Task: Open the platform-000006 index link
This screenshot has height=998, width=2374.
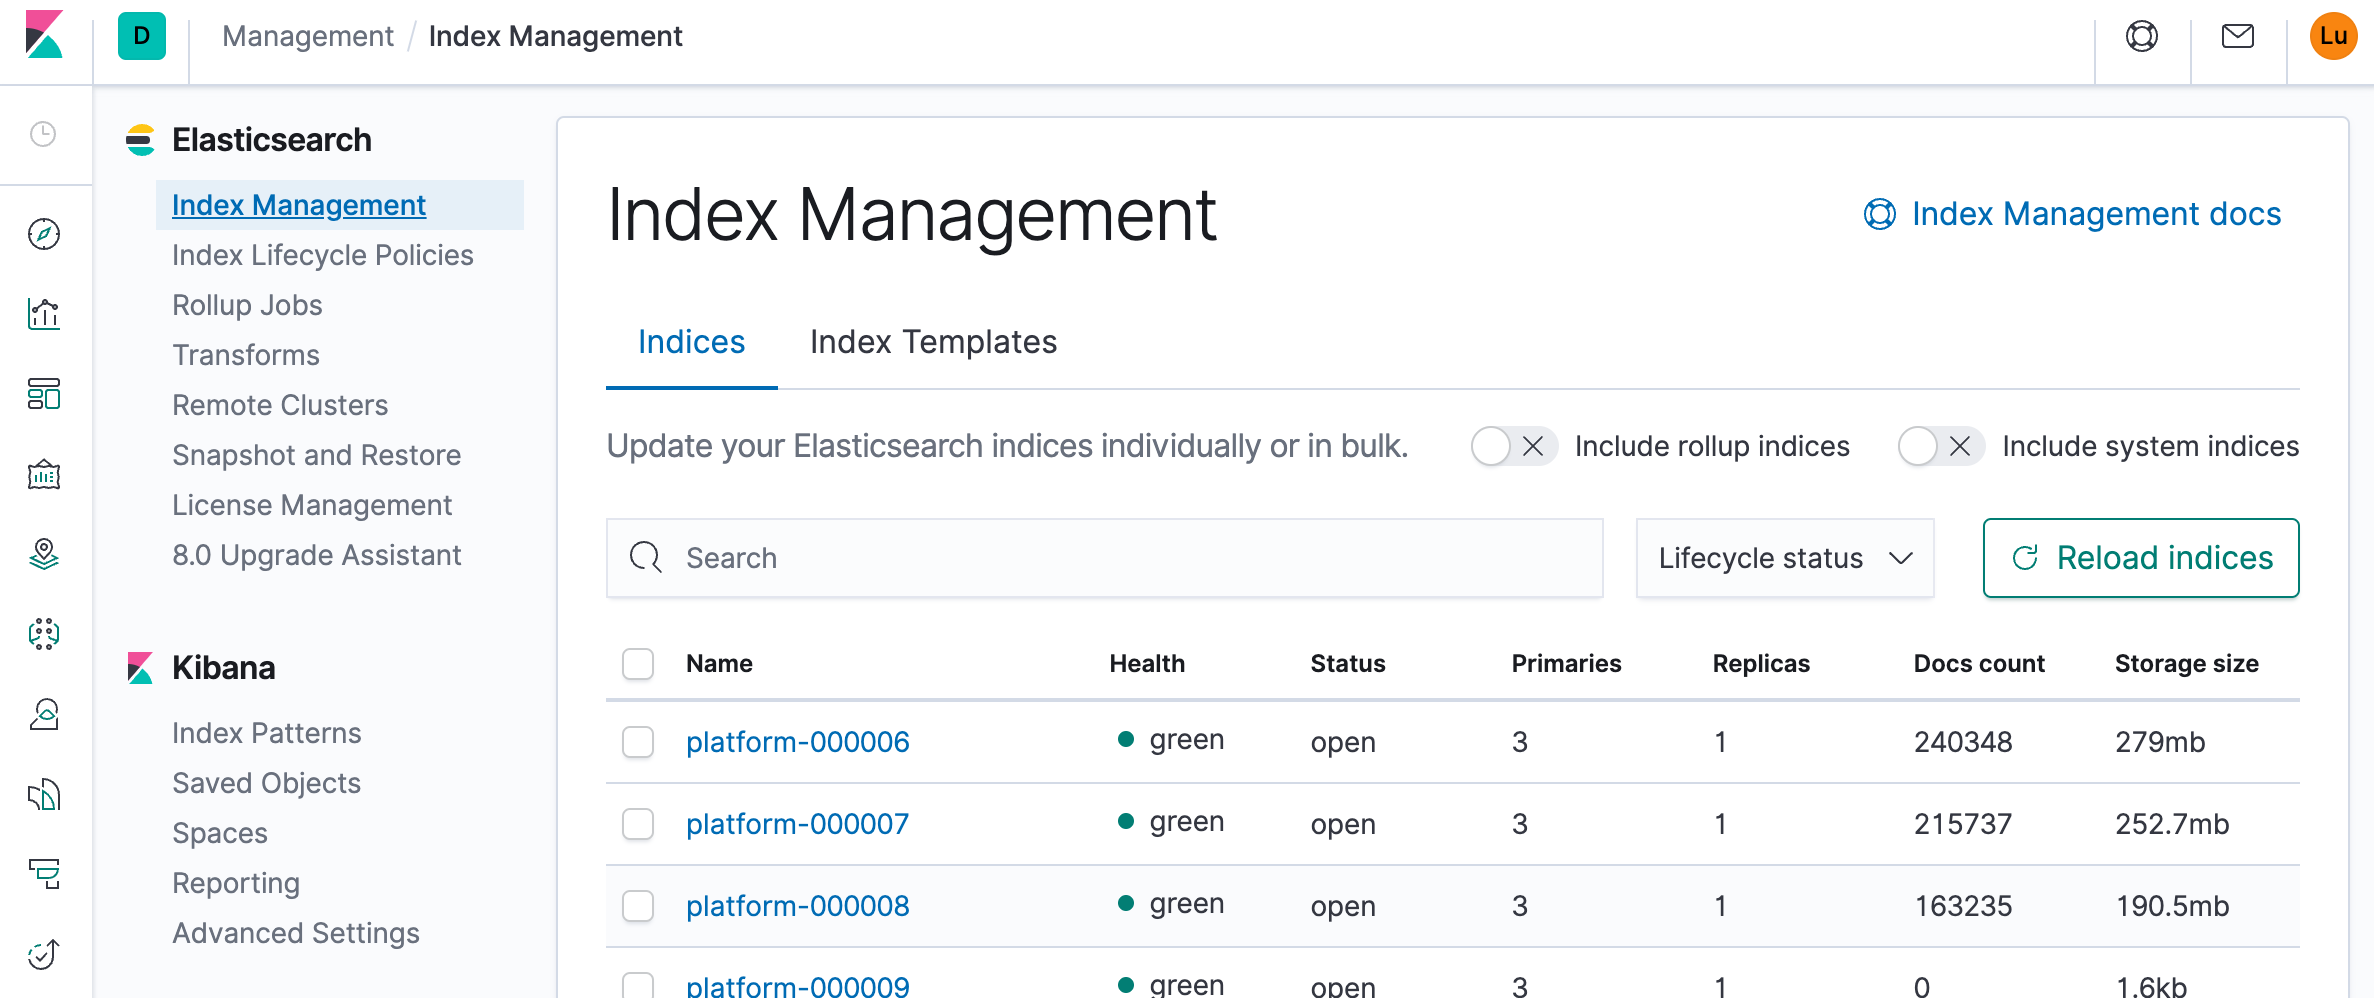Action: point(798,742)
